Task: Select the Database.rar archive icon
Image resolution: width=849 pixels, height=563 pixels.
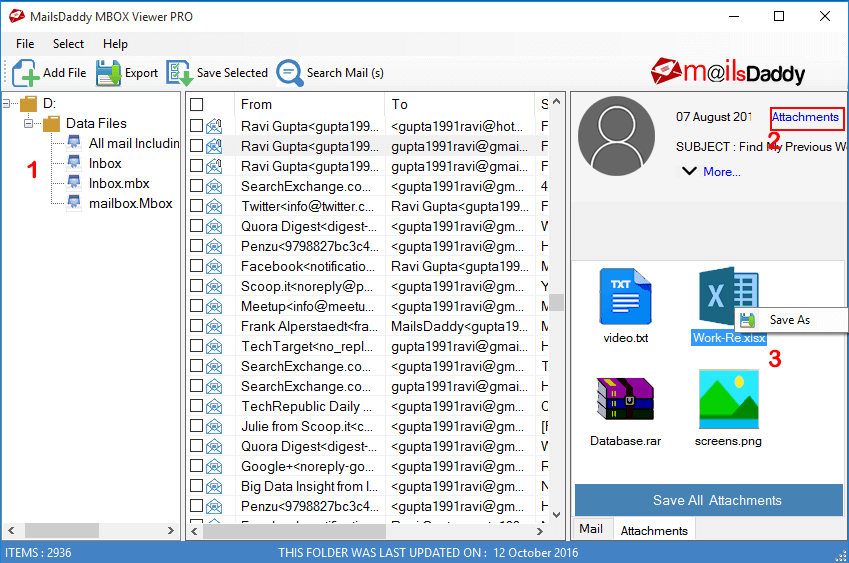Action: click(625, 399)
